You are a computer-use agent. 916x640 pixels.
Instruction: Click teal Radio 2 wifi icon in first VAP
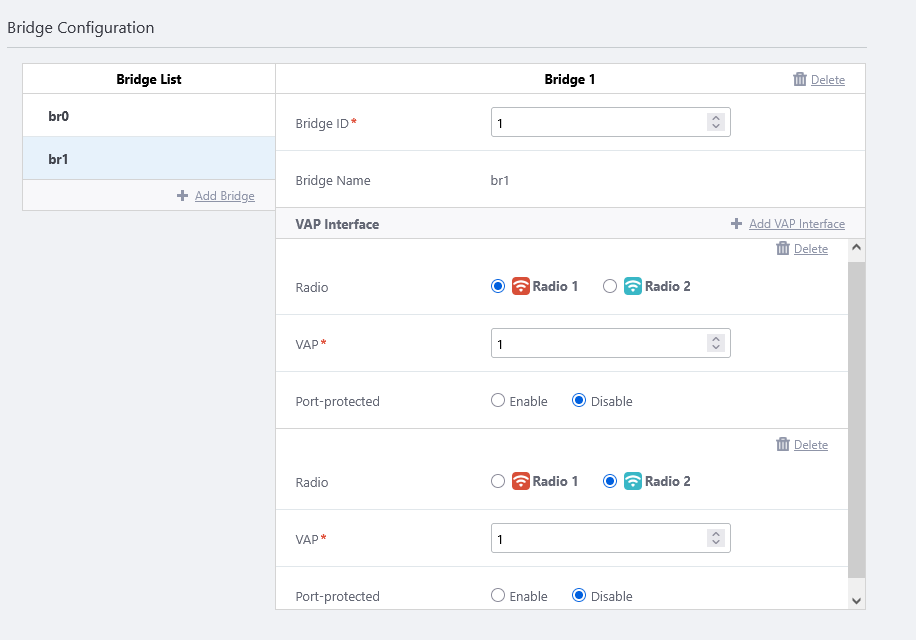[632, 286]
